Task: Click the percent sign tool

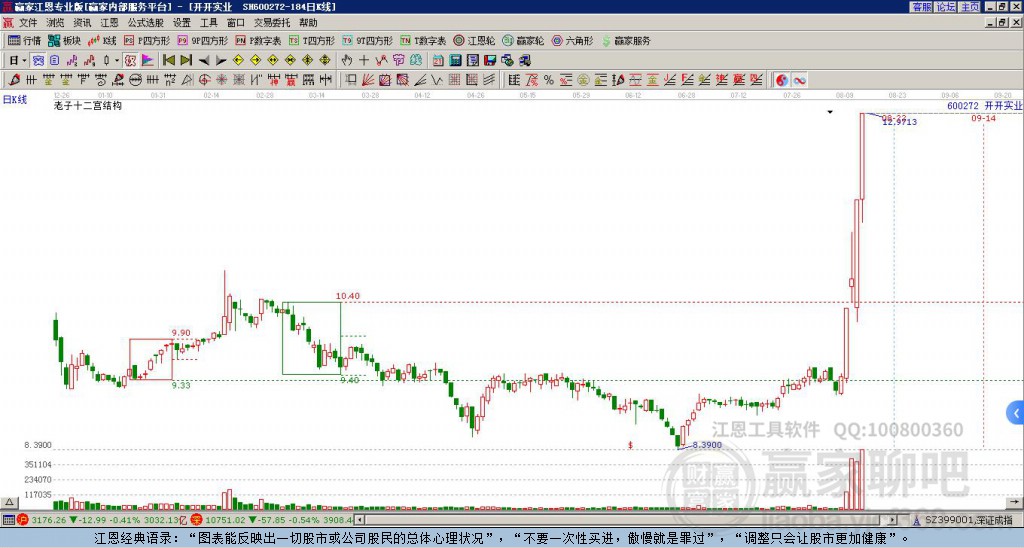Action: pos(549,80)
